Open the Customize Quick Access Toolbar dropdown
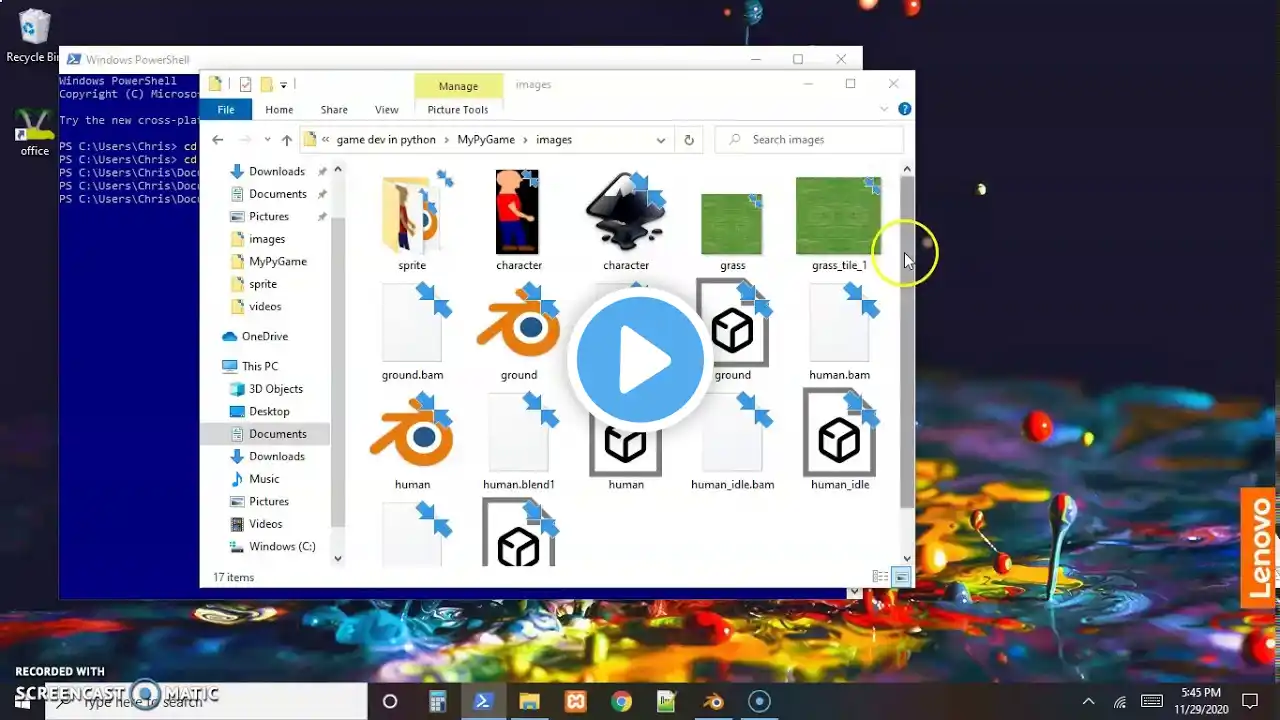The image size is (1280, 720). 284,85
